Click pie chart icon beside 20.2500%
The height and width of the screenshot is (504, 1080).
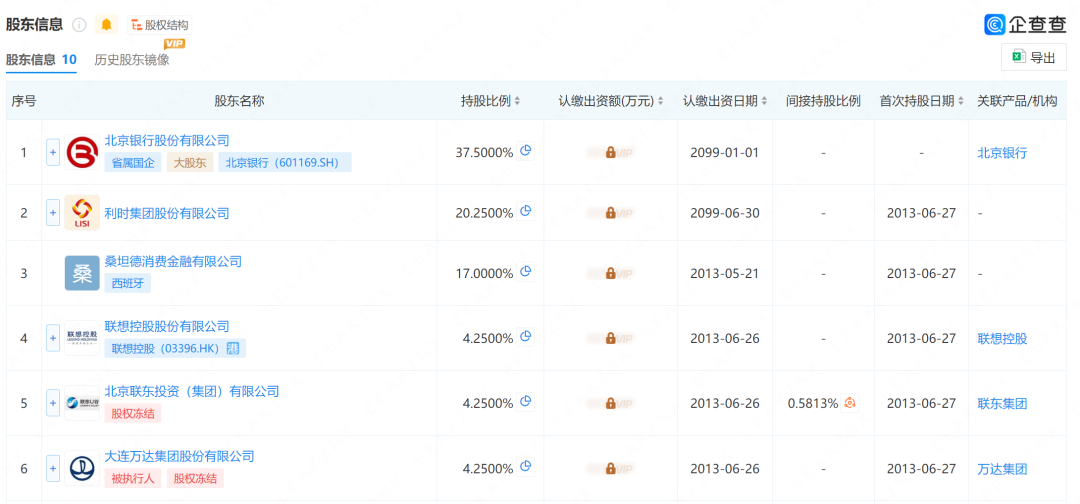[526, 211]
